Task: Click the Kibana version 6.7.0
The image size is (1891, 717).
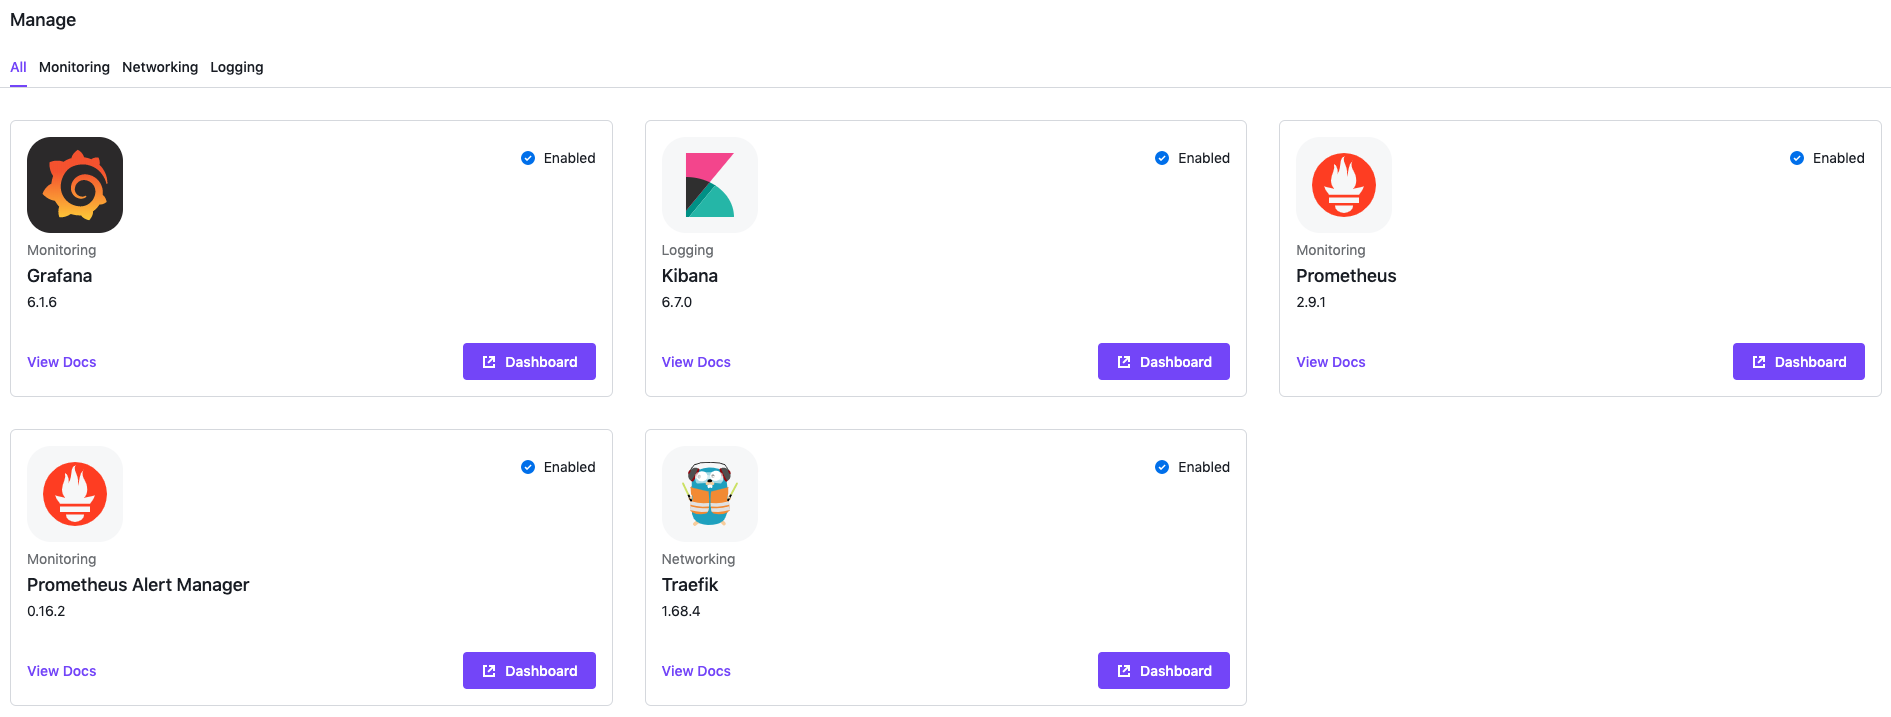Action: click(x=677, y=302)
